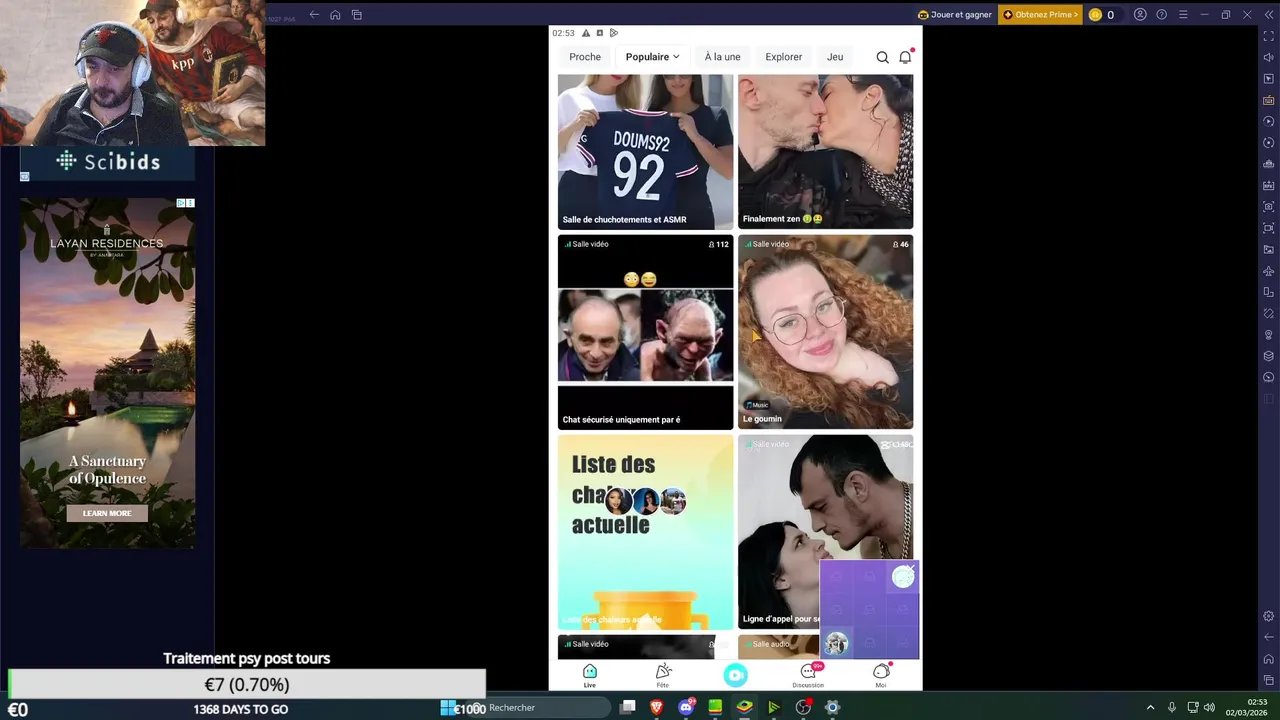Expand the Populaire dropdown

pyautogui.click(x=652, y=57)
